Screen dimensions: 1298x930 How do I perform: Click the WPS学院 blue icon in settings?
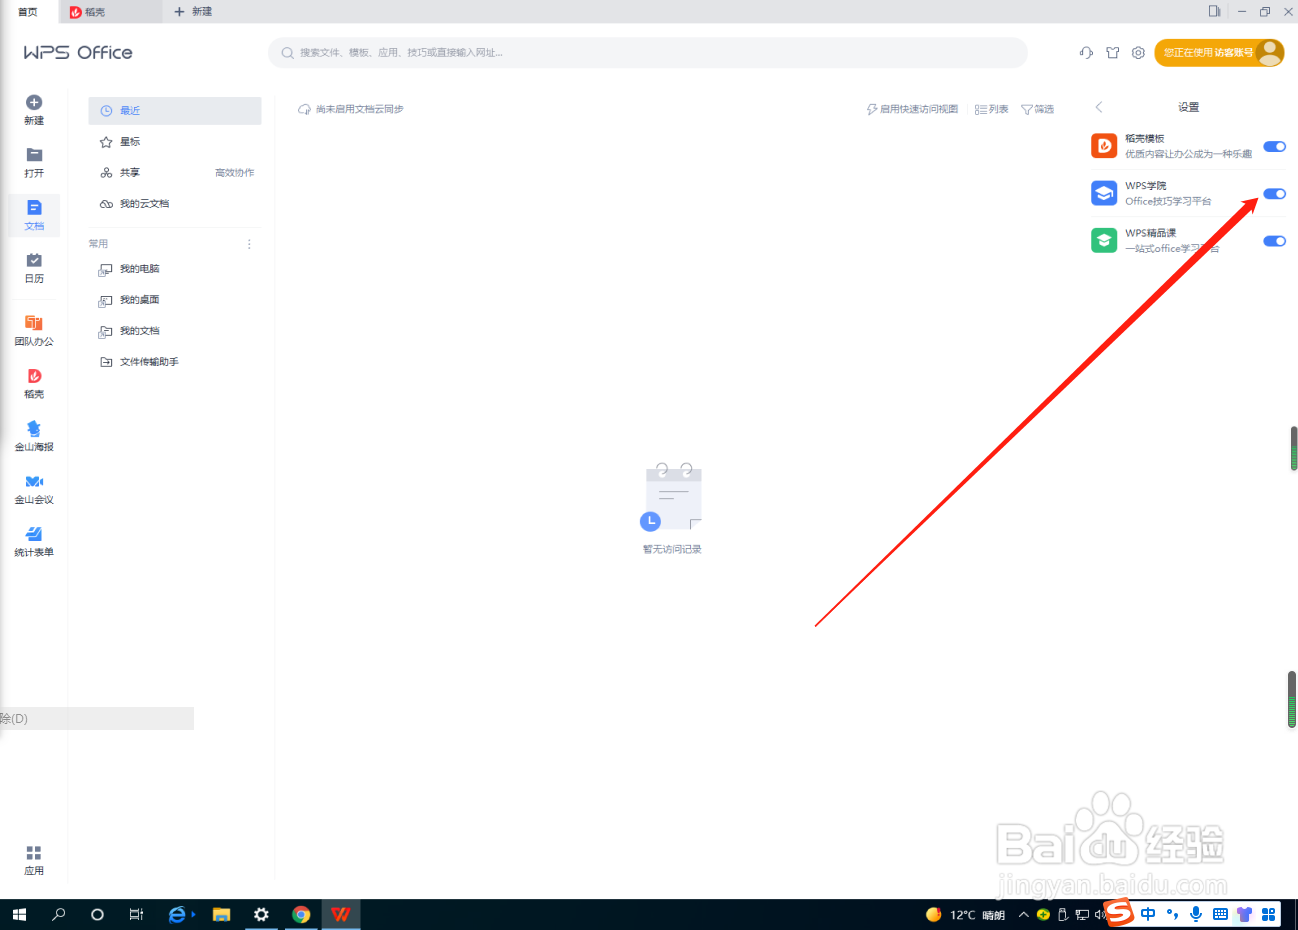1104,193
